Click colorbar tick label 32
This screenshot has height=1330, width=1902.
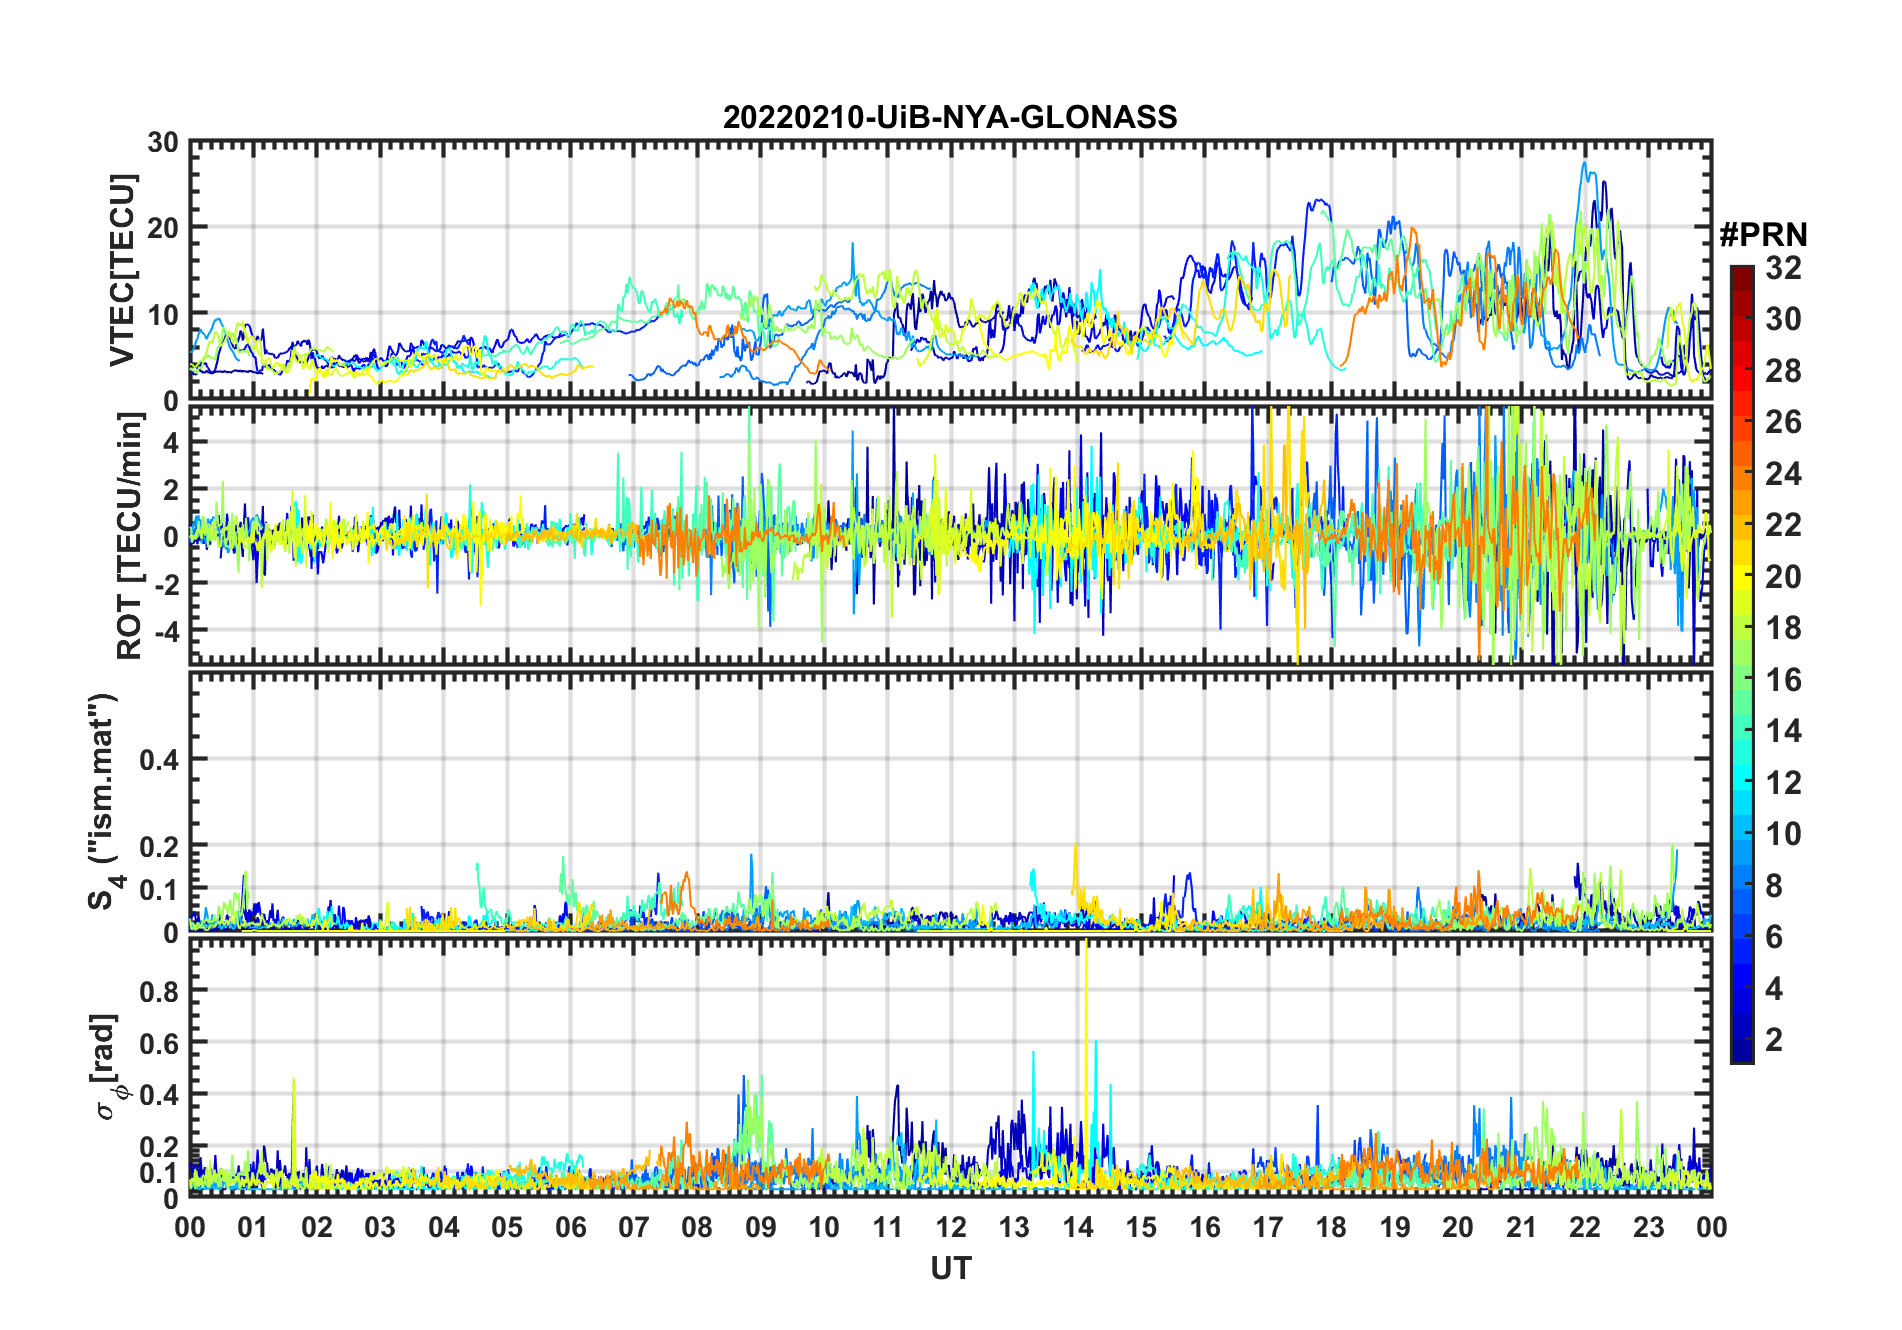[x=1783, y=268]
